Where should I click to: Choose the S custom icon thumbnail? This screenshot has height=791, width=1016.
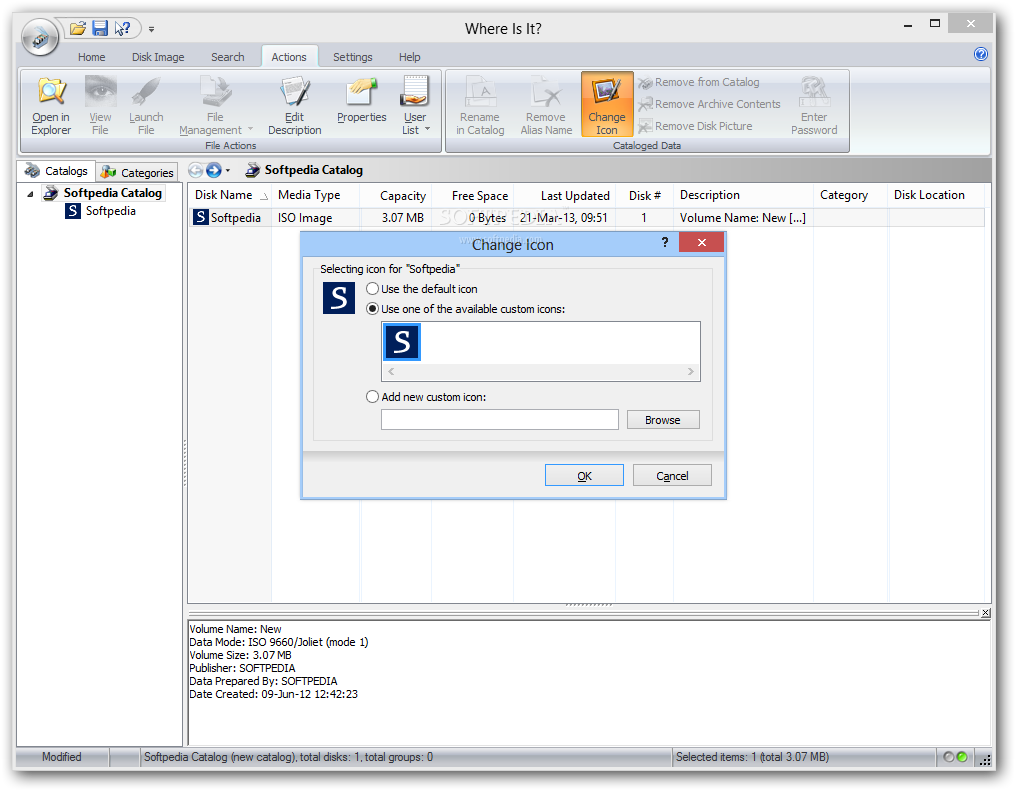[x=402, y=342]
